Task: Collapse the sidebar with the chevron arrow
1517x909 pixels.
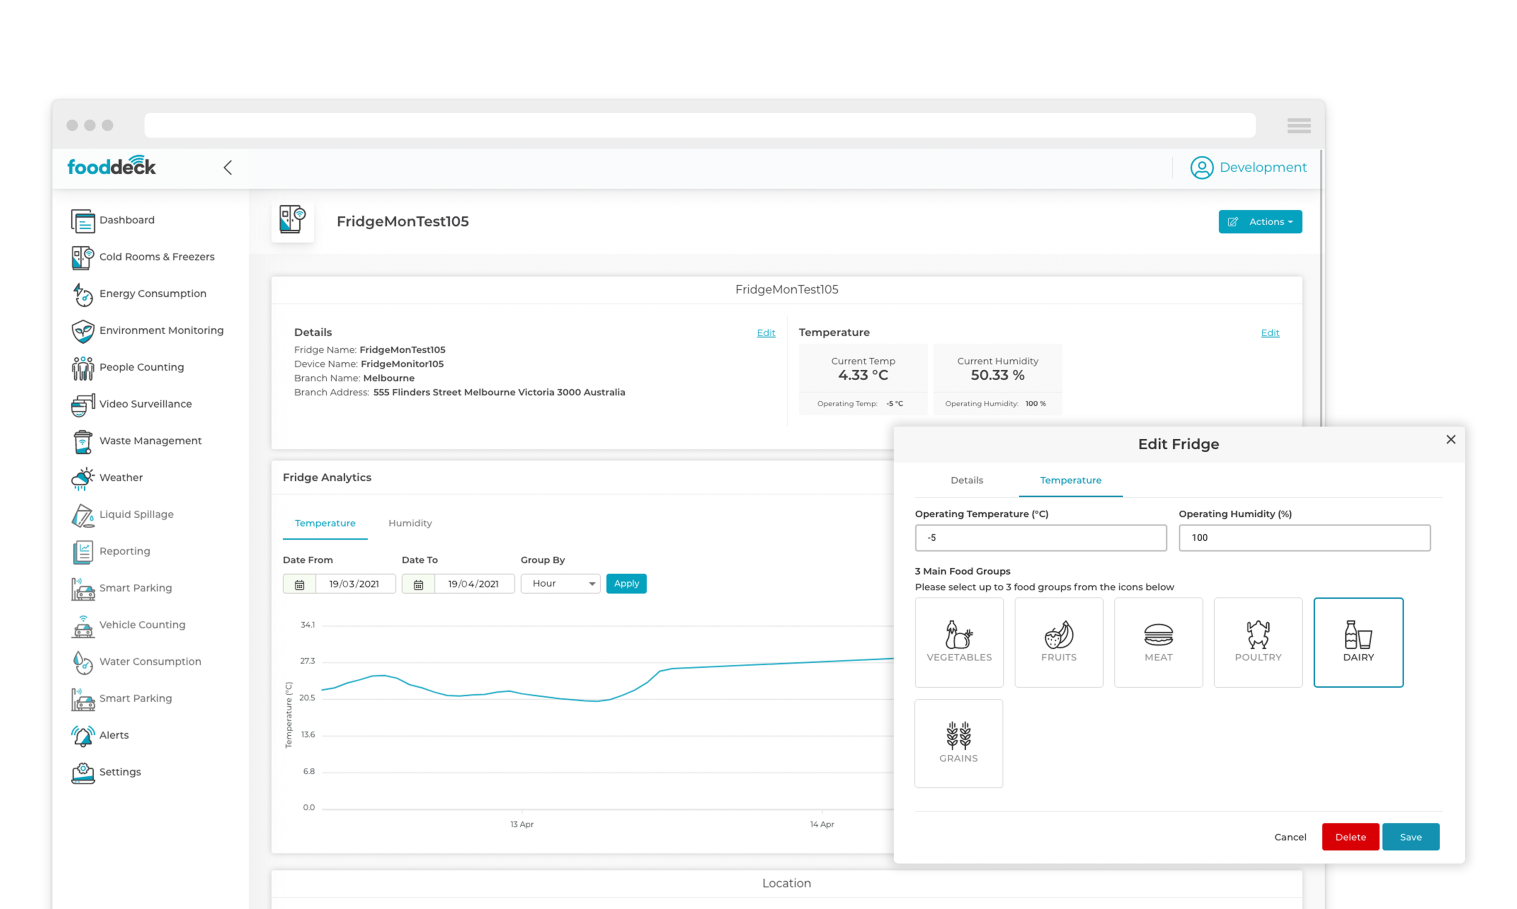Action: (228, 168)
